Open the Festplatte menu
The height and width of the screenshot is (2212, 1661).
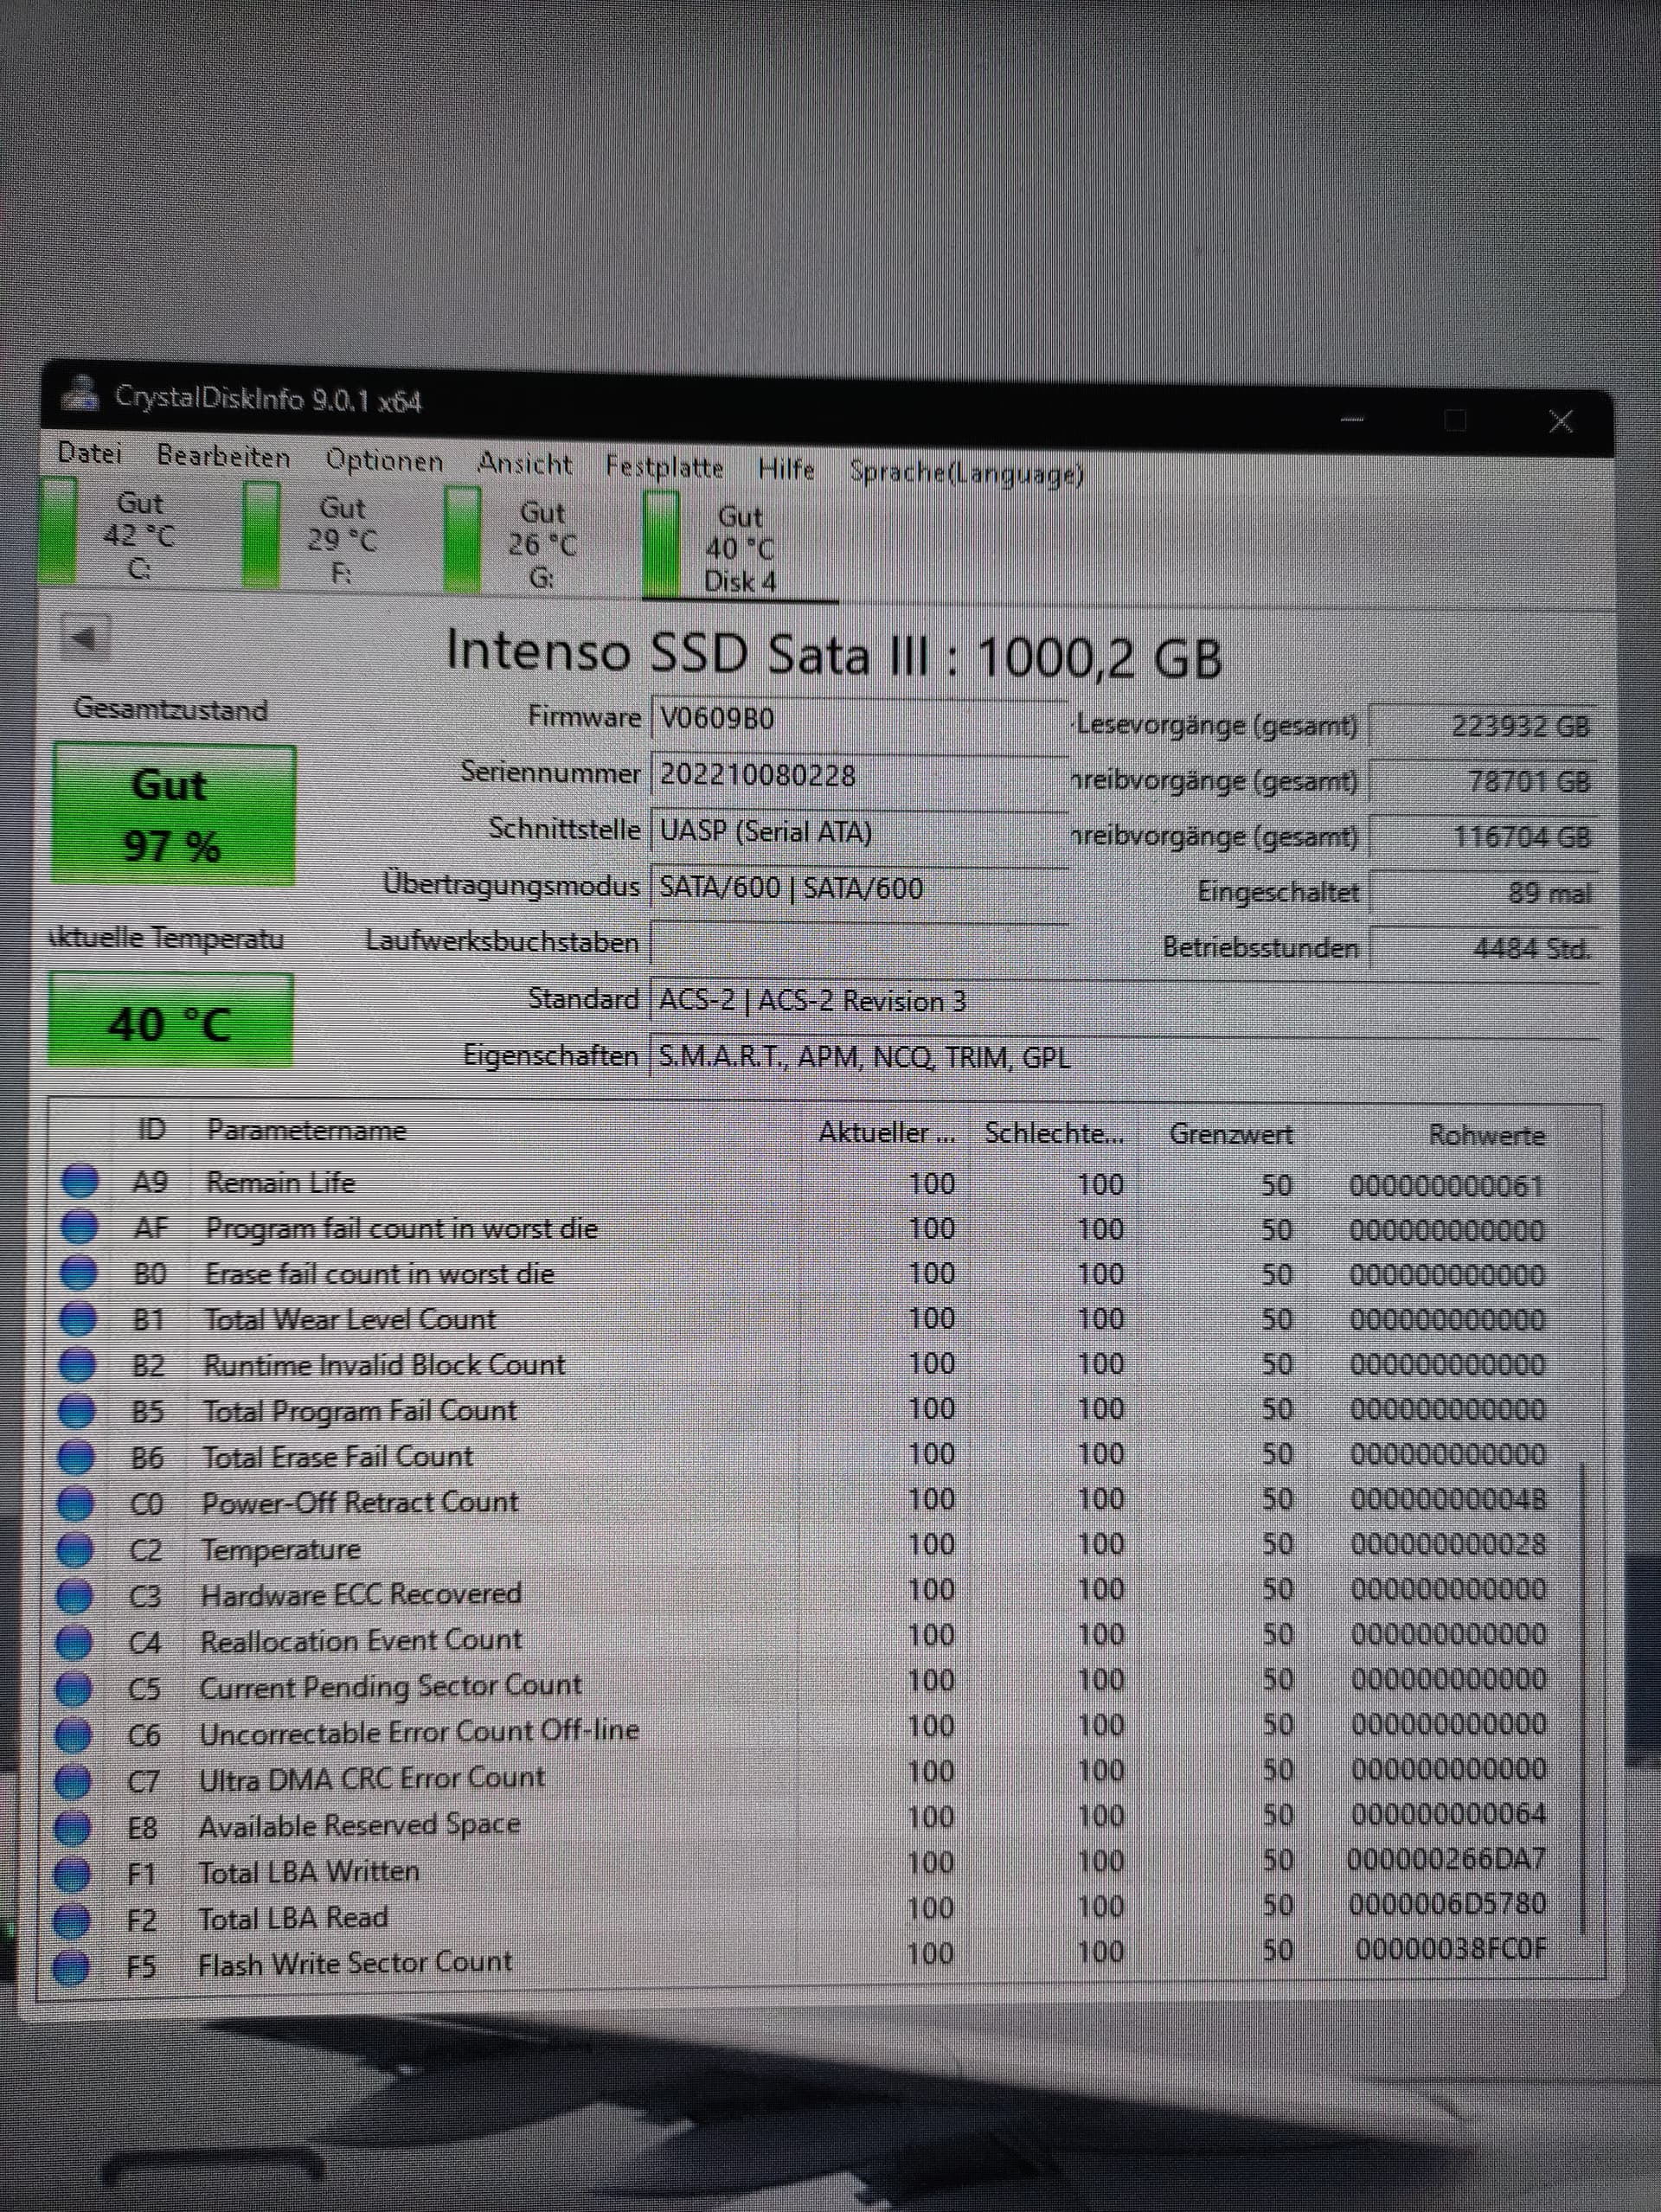point(664,467)
